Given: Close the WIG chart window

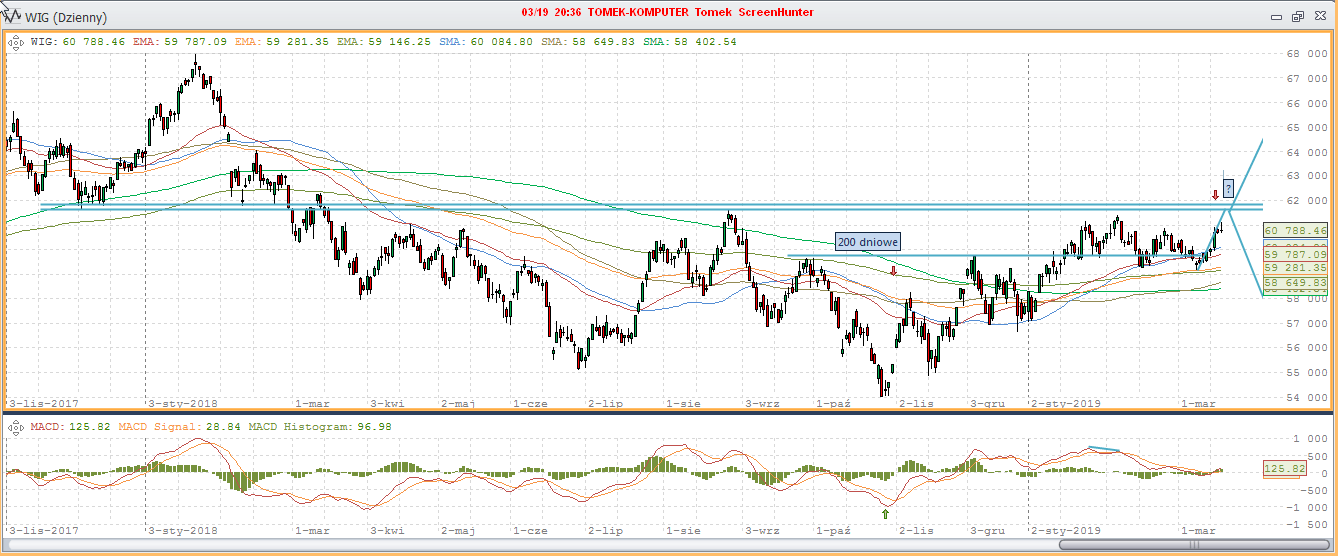Looking at the screenshot, I should point(1319,17).
